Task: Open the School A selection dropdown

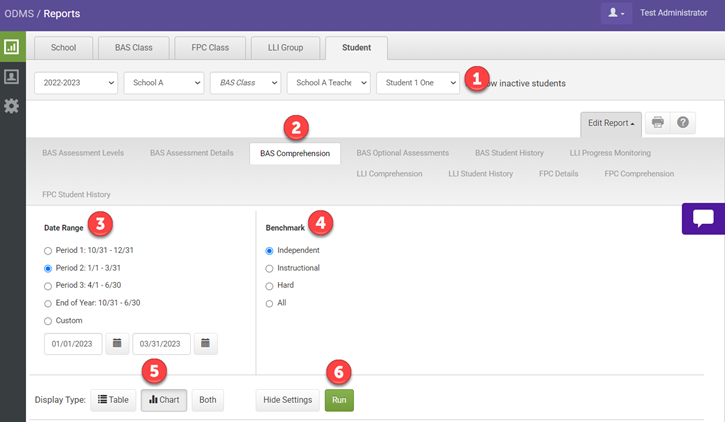Action: (x=163, y=83)
